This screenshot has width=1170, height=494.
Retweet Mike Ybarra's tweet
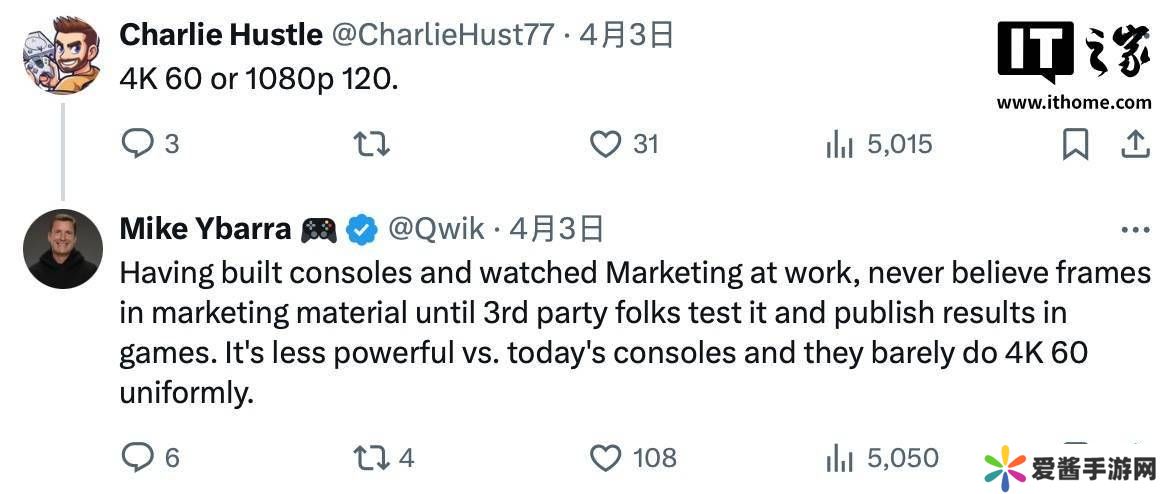tap(372, 458)
